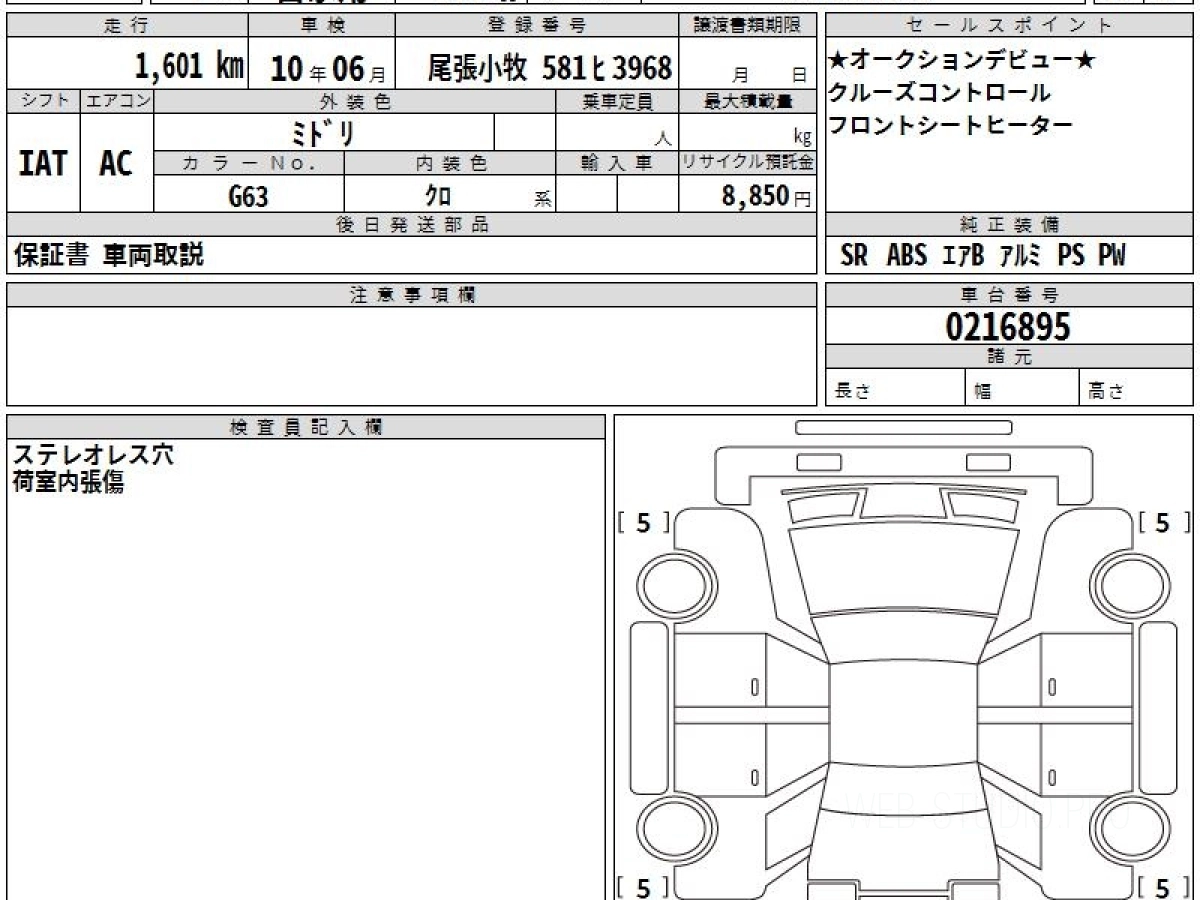Click the 輸入車 header
1200x900 pixels.
[617, 163]
